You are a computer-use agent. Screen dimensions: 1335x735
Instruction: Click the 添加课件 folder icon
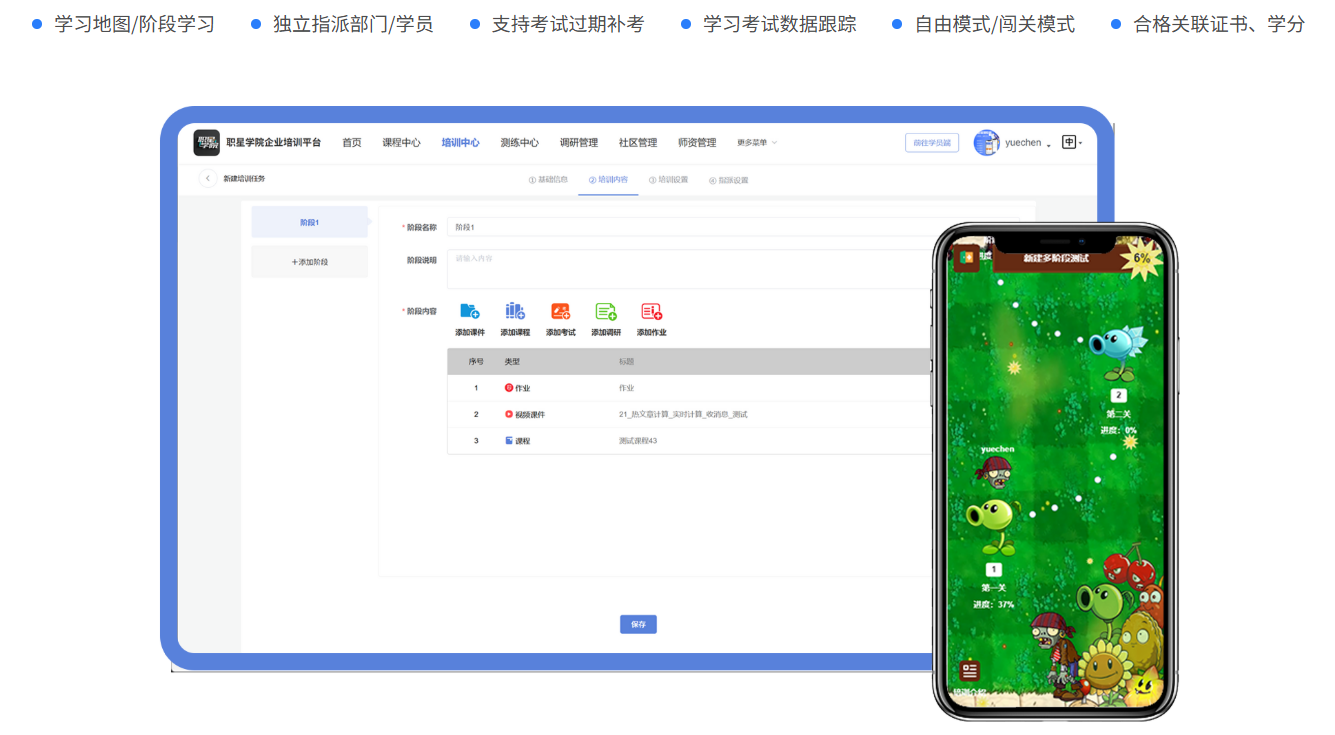(470, 312)
